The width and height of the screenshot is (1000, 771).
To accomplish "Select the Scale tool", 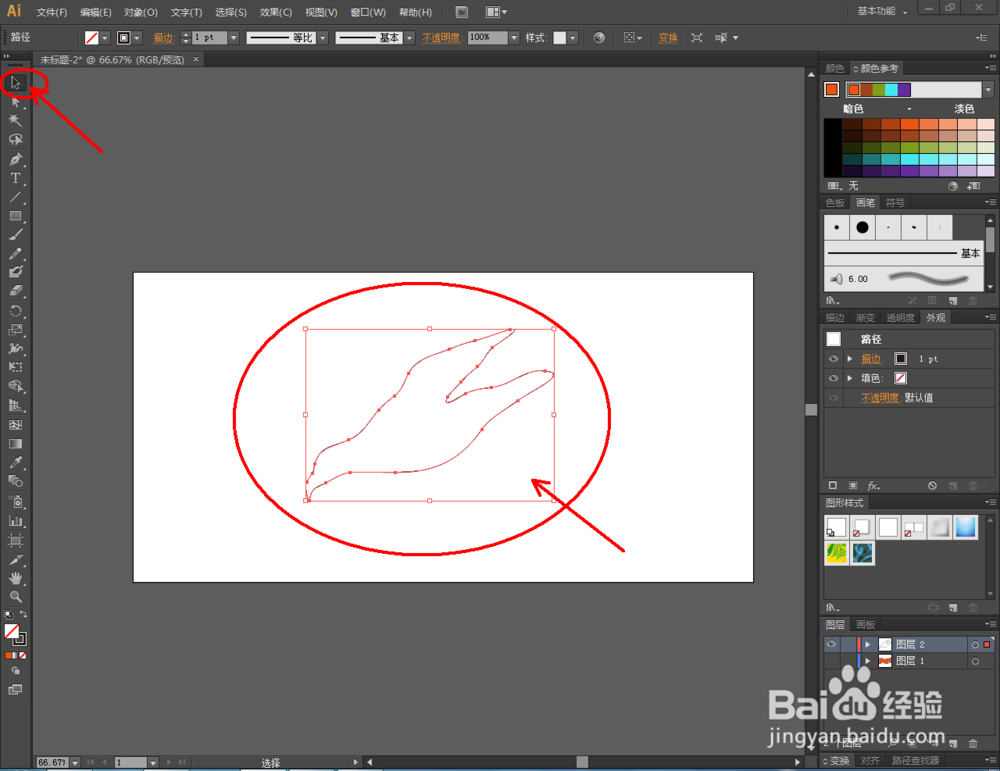I will [15, 330].
